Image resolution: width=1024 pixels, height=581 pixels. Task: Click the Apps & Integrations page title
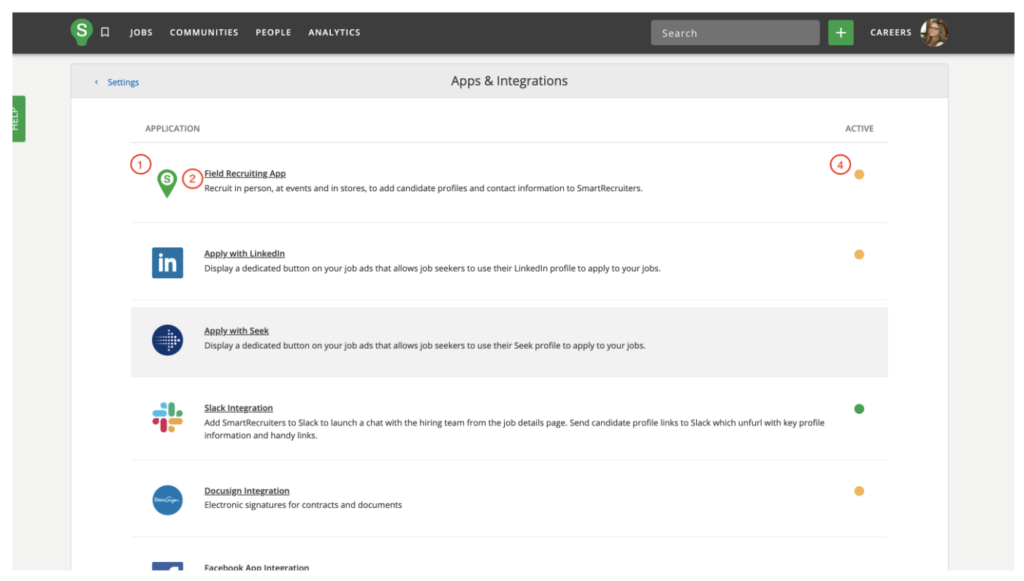coord(509,81)
